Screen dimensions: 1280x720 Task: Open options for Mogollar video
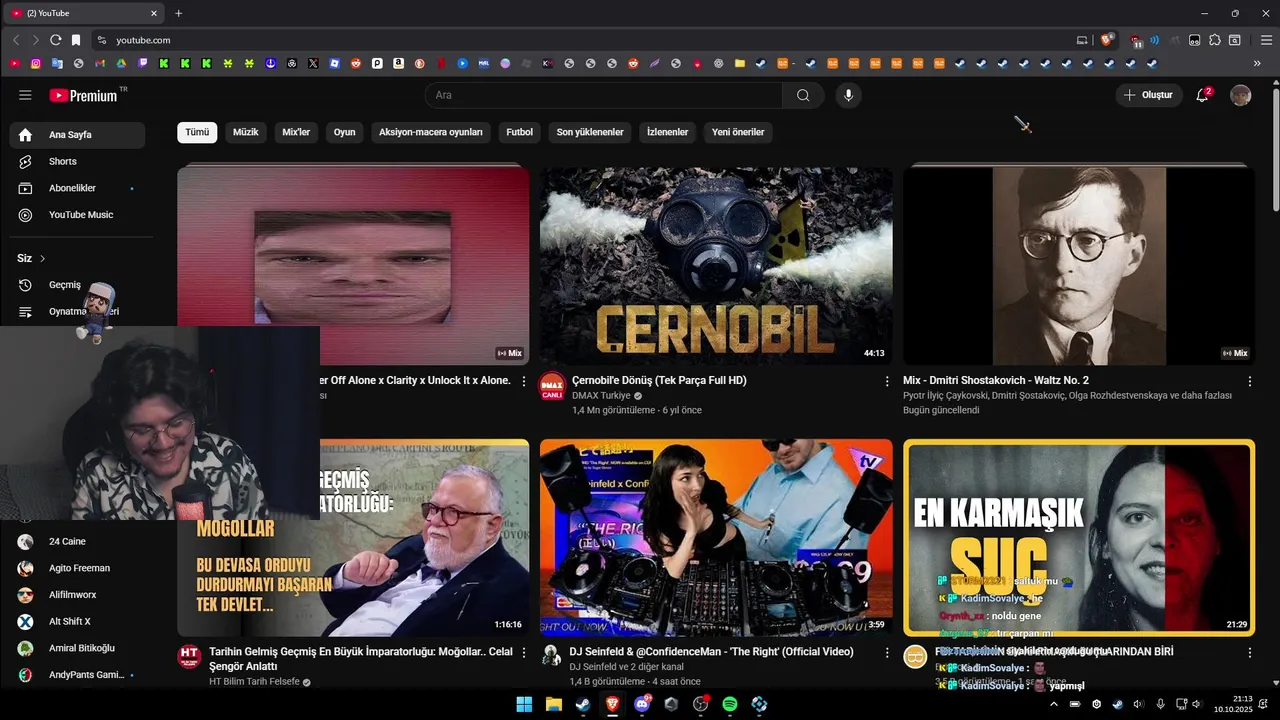pyautogui.click(x=524, y=652)
